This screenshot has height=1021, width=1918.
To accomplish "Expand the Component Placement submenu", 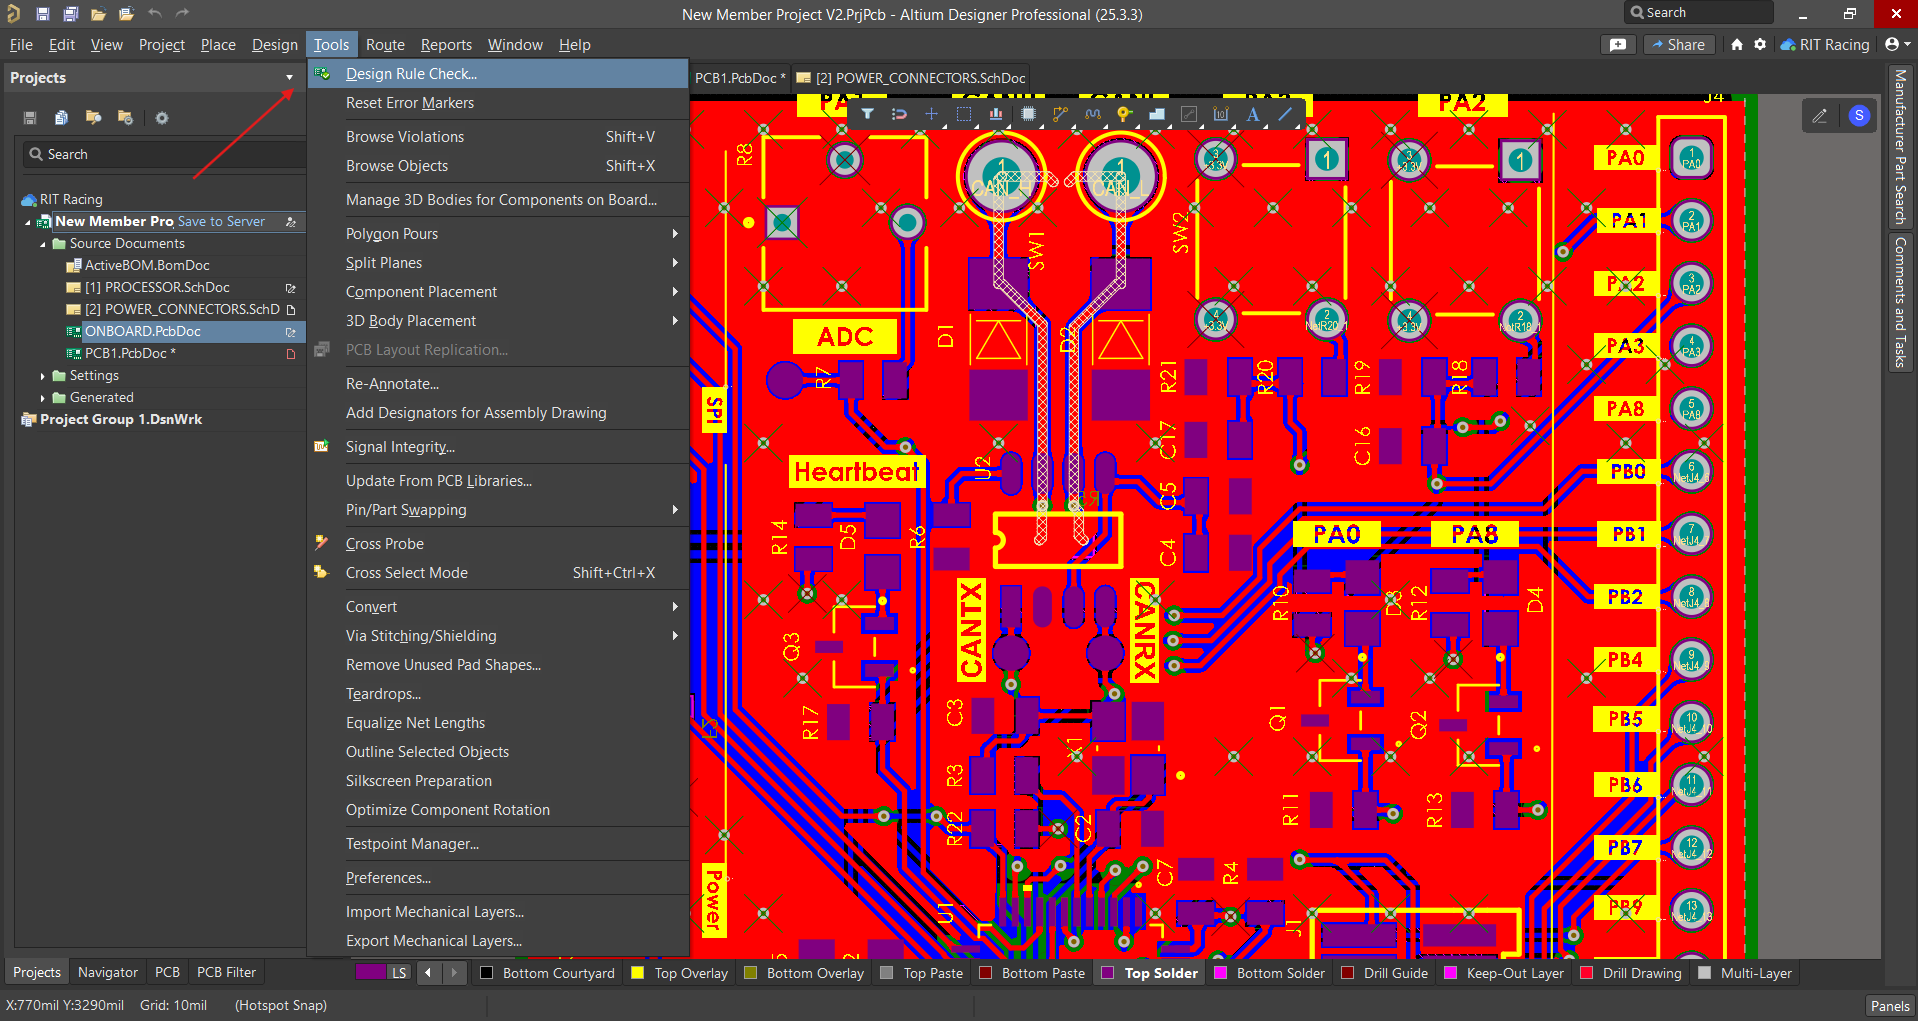I will point(498,292).
